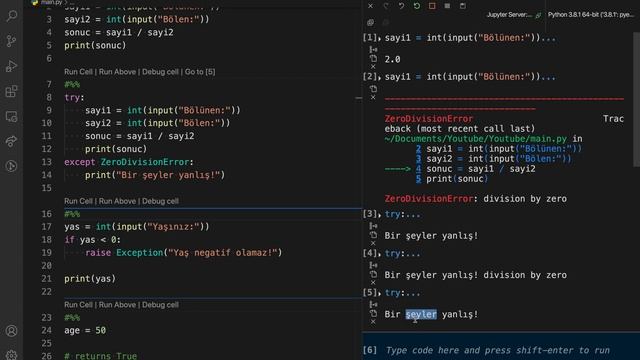Click Run Above above line 23
Image resolution: width=640 pixels, height=360 pixels.
pos(117,305)
